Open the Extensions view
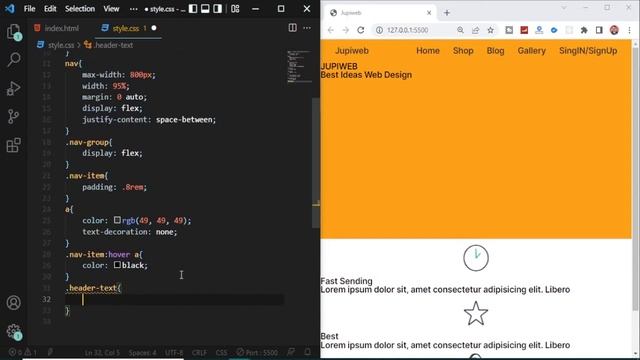 [13, 145]
